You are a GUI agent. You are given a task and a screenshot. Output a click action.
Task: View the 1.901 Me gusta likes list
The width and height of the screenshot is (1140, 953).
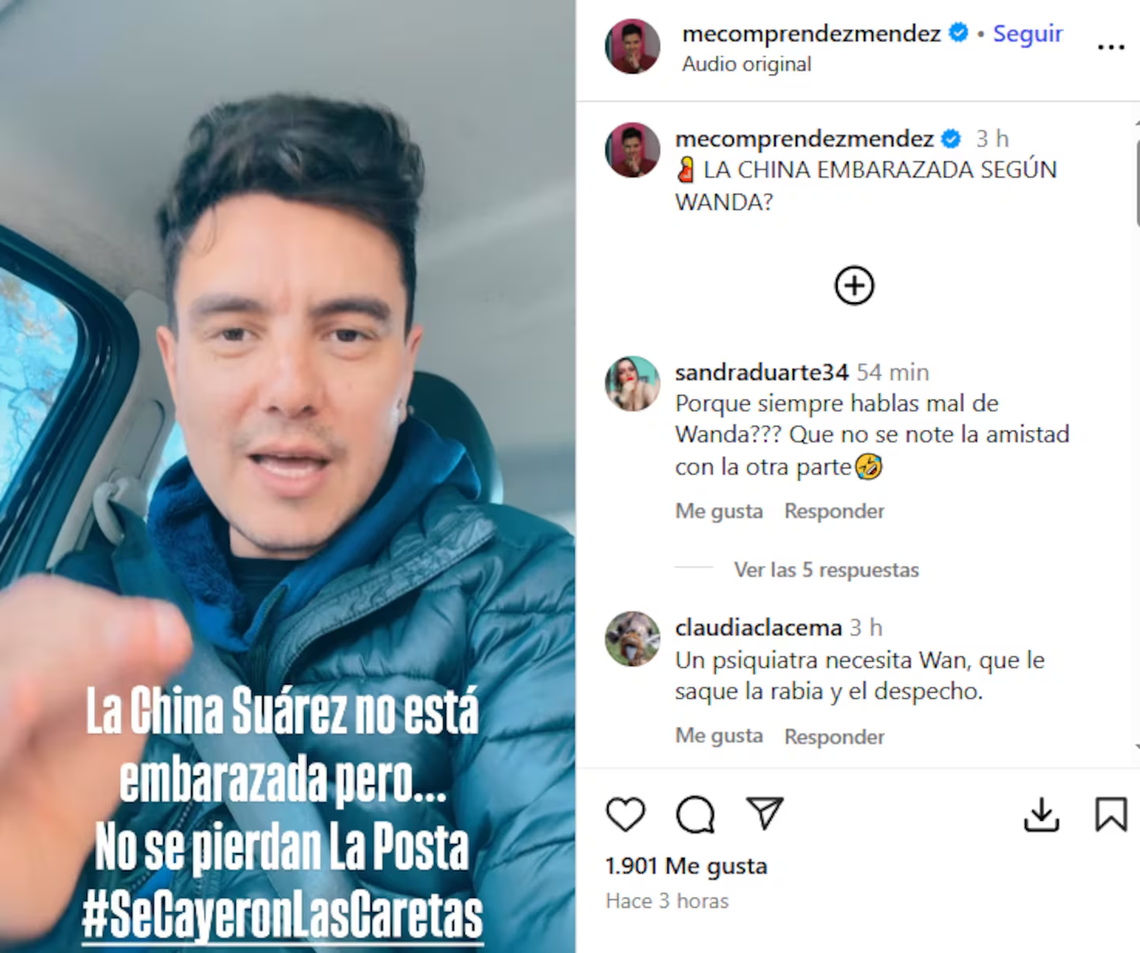[x=686, y=866]
